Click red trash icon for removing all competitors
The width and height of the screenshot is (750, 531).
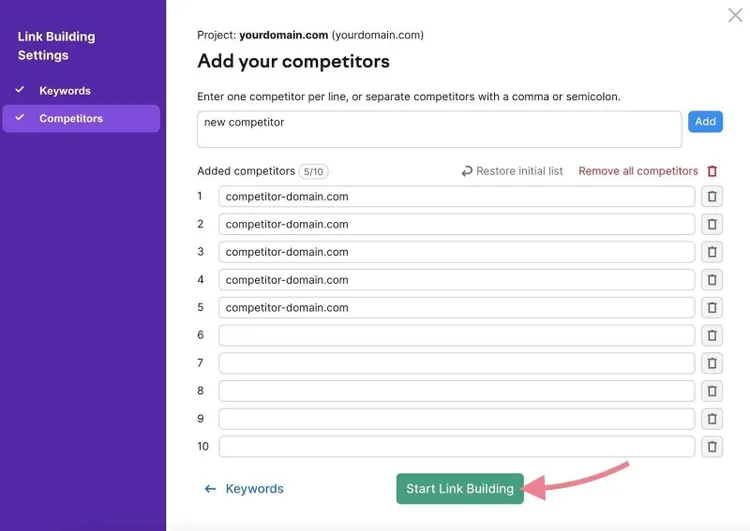[712, 171]
